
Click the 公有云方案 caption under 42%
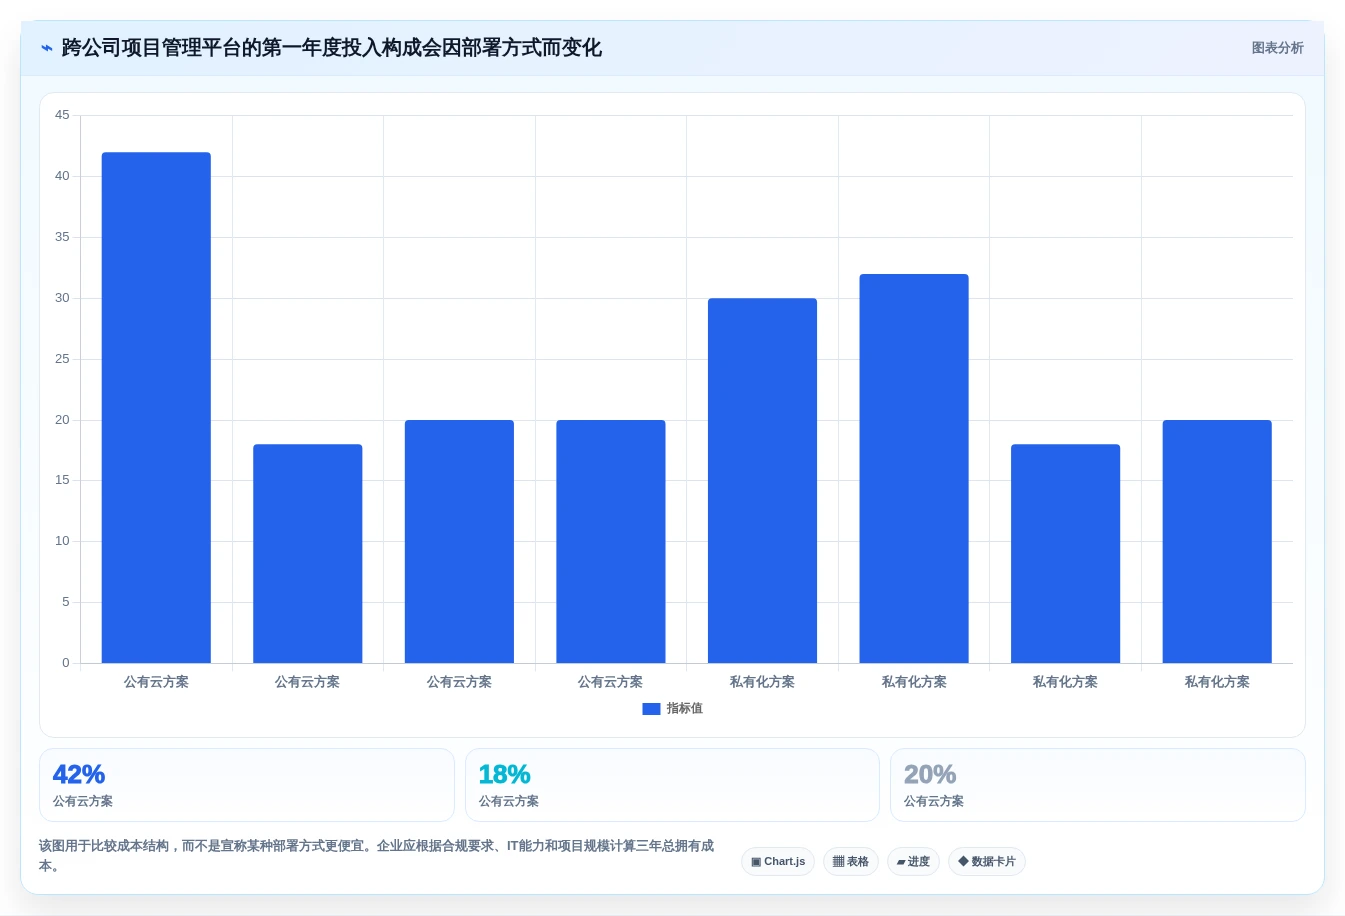coord(83,801)
